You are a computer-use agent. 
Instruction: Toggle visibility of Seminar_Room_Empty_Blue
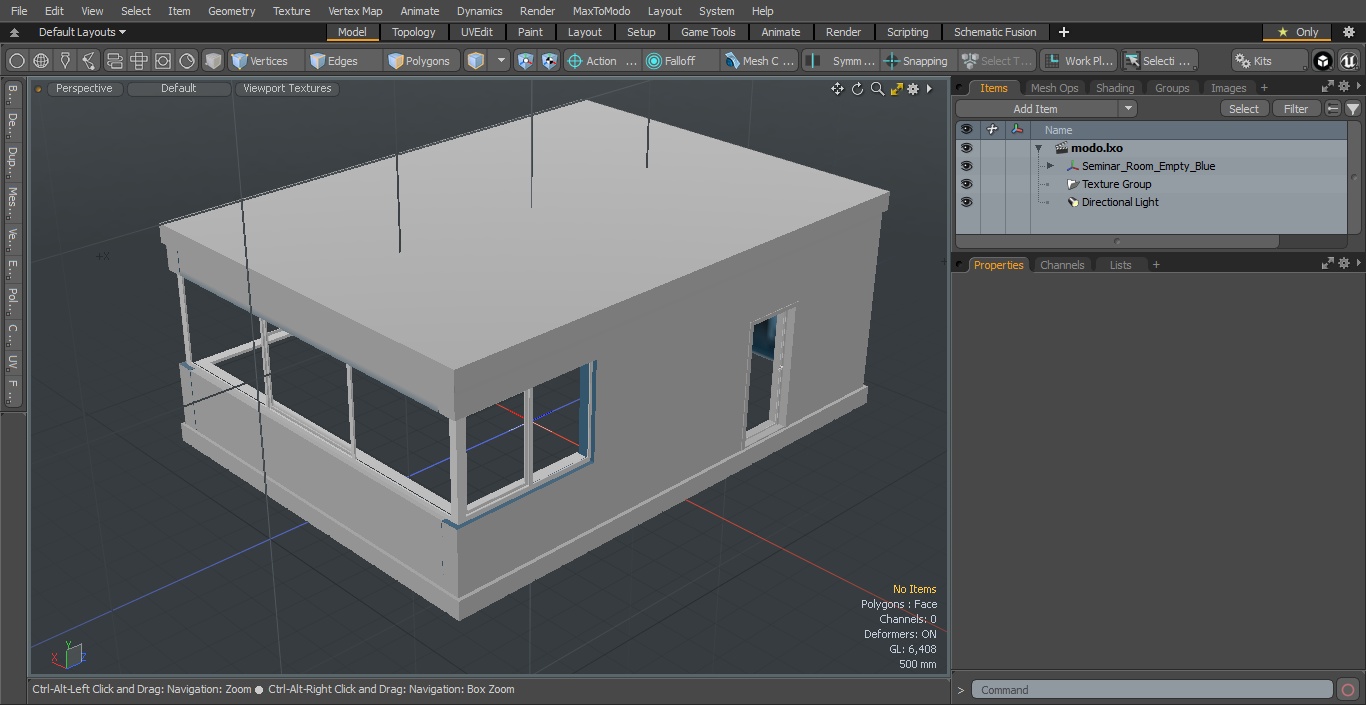tap(966, 166)
